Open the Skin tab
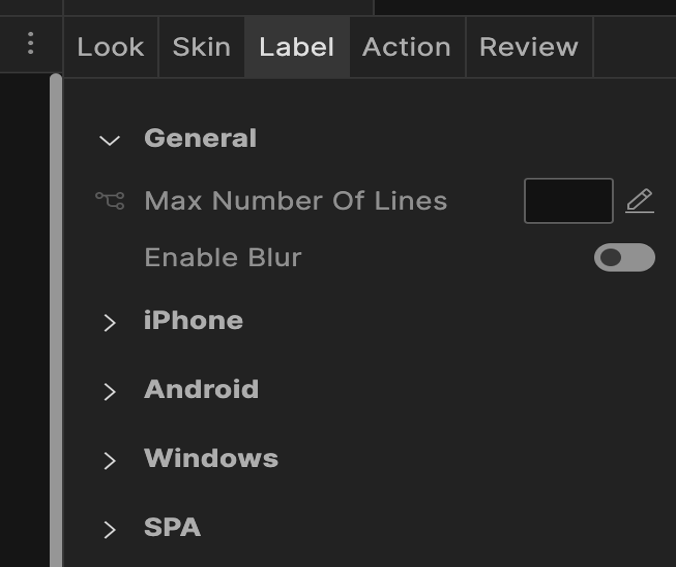 [201, 47]
